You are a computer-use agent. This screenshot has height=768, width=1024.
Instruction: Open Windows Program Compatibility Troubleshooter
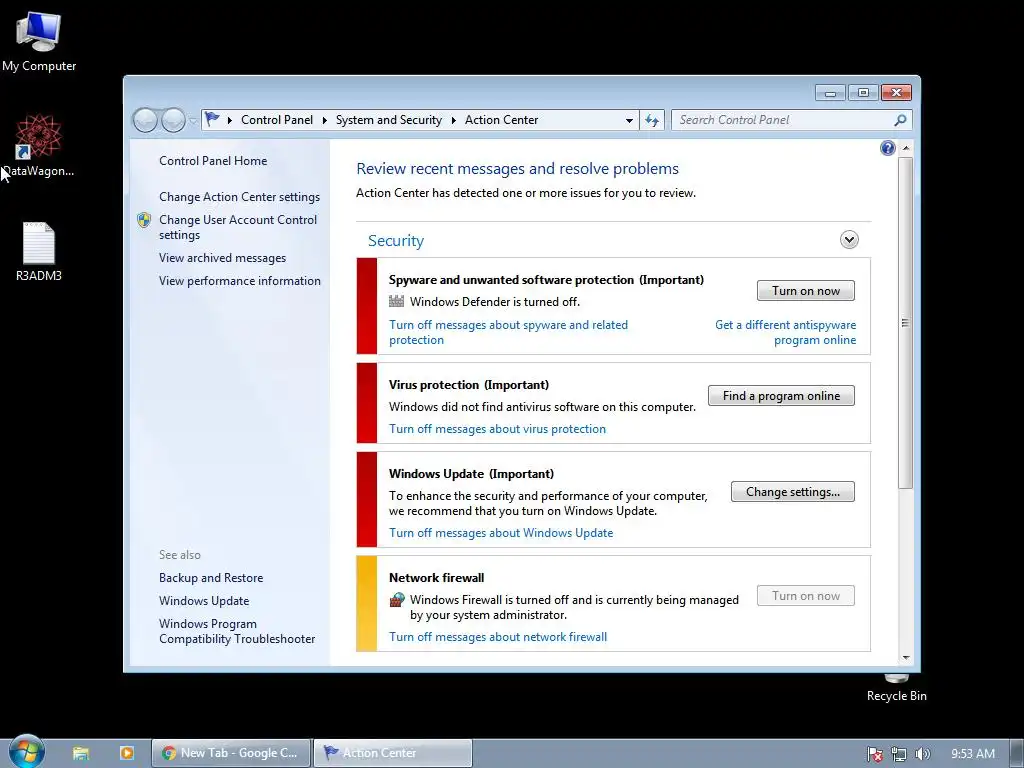[x=237, y=631]
